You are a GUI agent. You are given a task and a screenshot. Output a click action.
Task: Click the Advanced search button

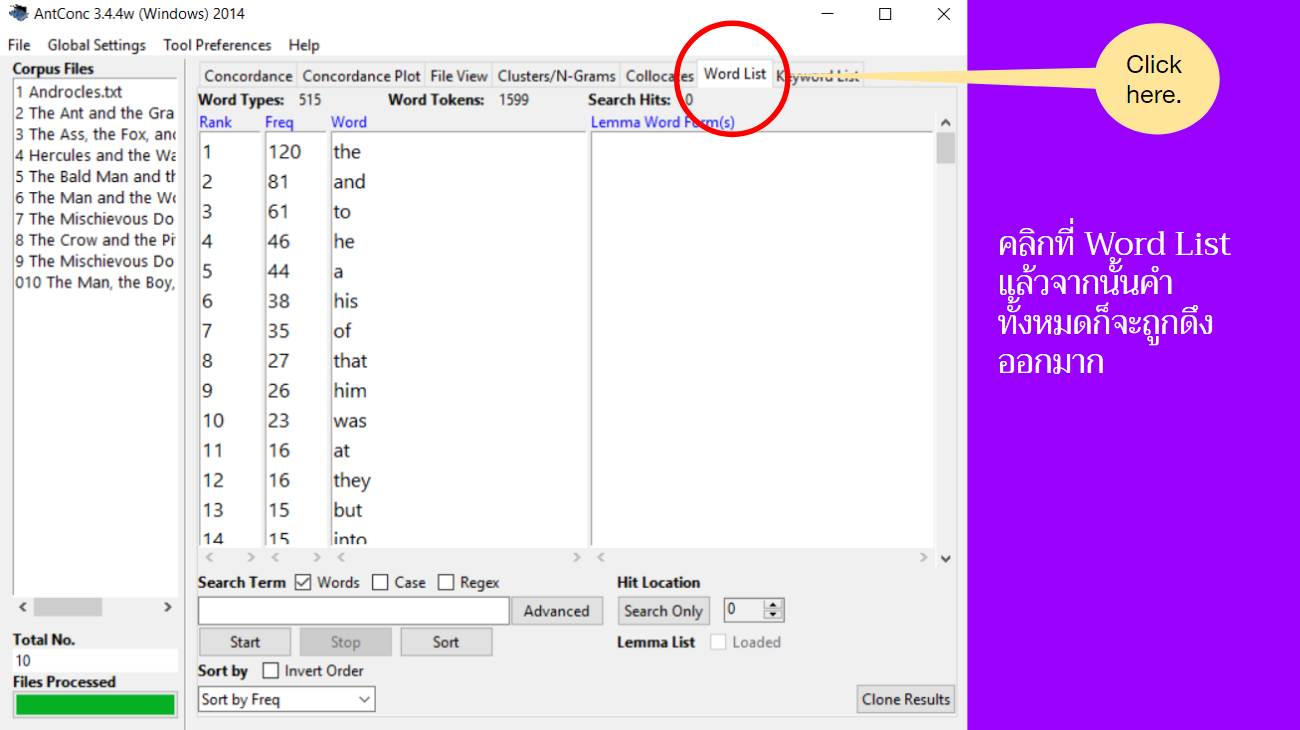(556, 611)
